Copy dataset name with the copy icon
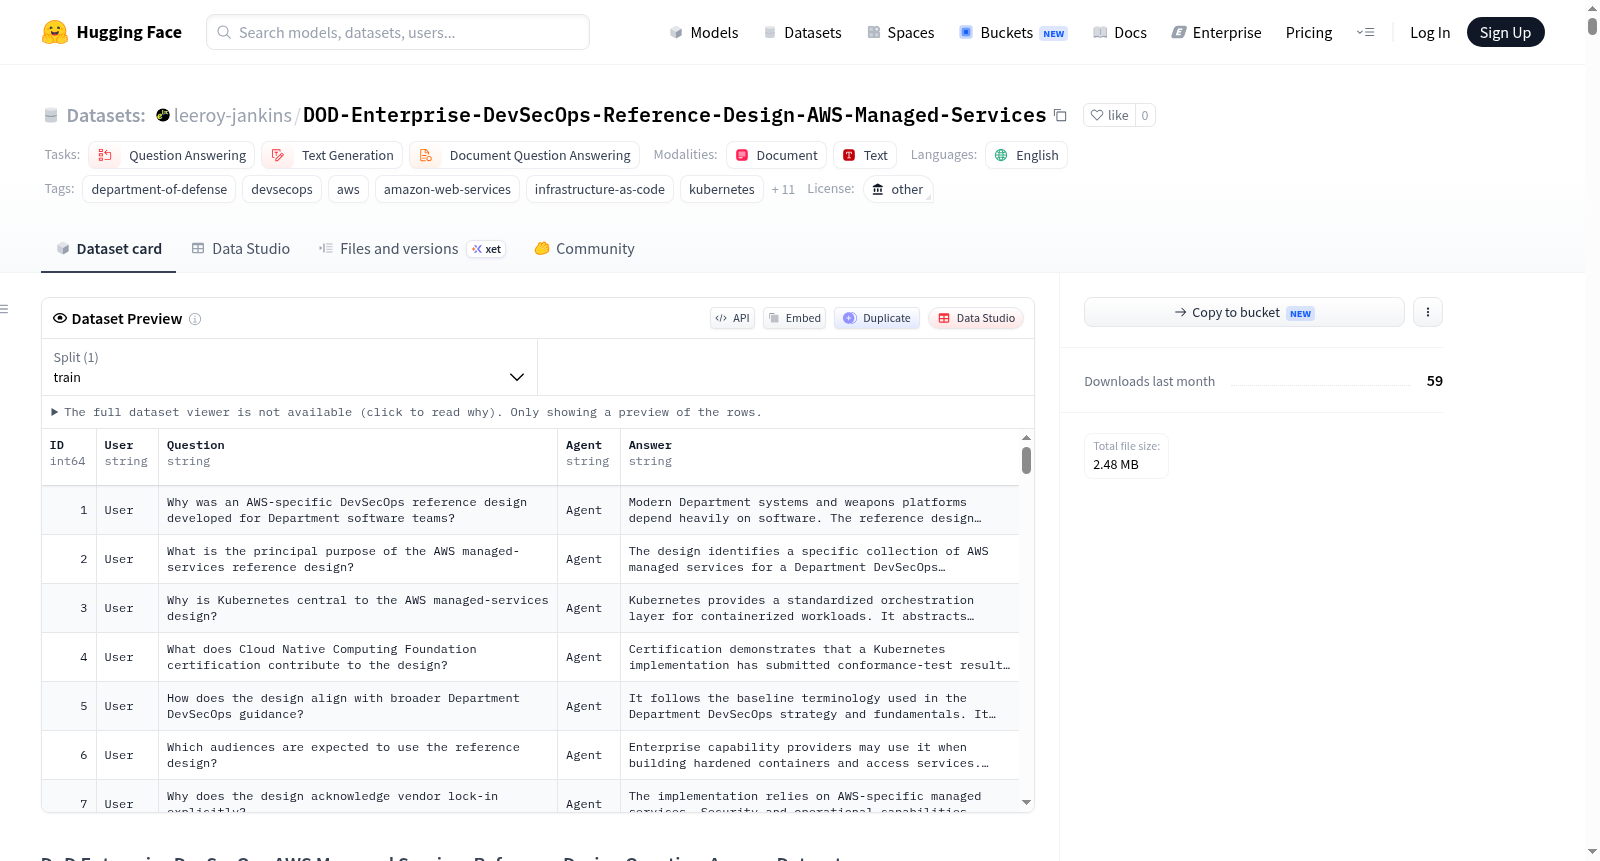 tap(1061, 116)
